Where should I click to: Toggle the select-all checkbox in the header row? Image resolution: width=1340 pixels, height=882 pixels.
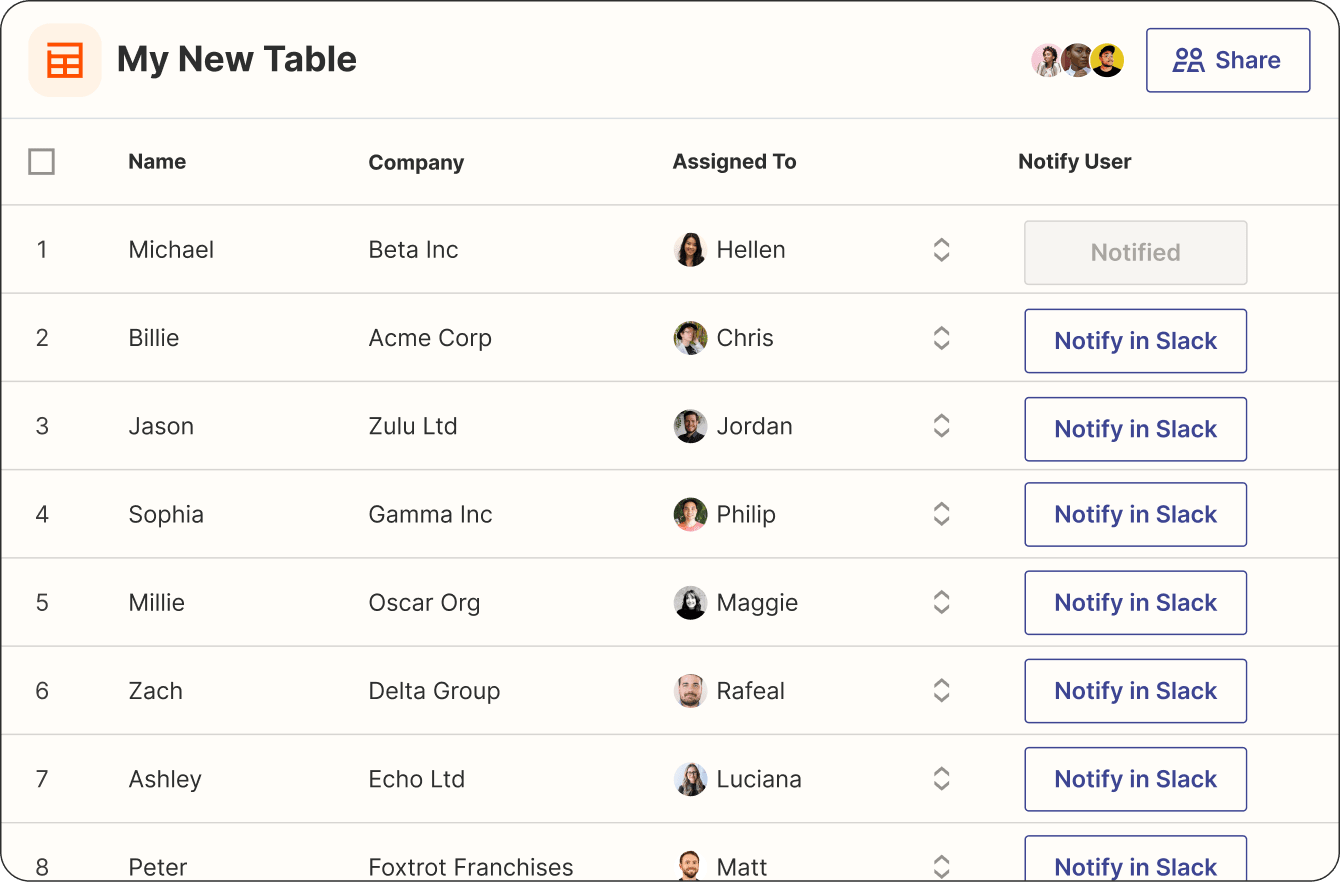click(x=42, y=161)
